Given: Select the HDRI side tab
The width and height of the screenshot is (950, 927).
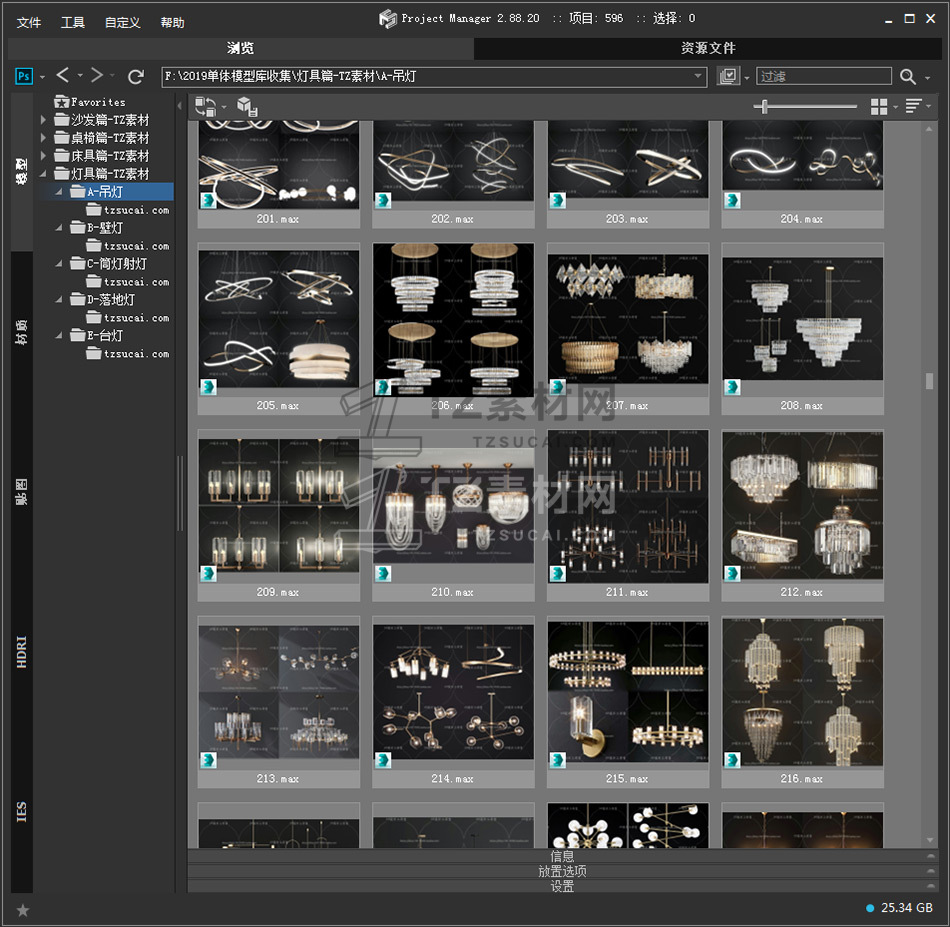Looking at the screenshot, I should click(x=22, y=650).
